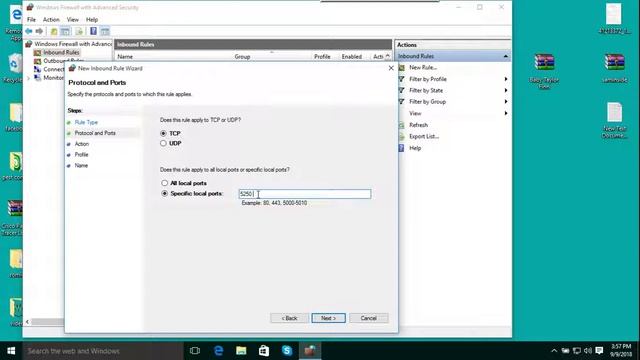Launch Edge from the taskbar

pyautogui.click(x=218, y=351)
